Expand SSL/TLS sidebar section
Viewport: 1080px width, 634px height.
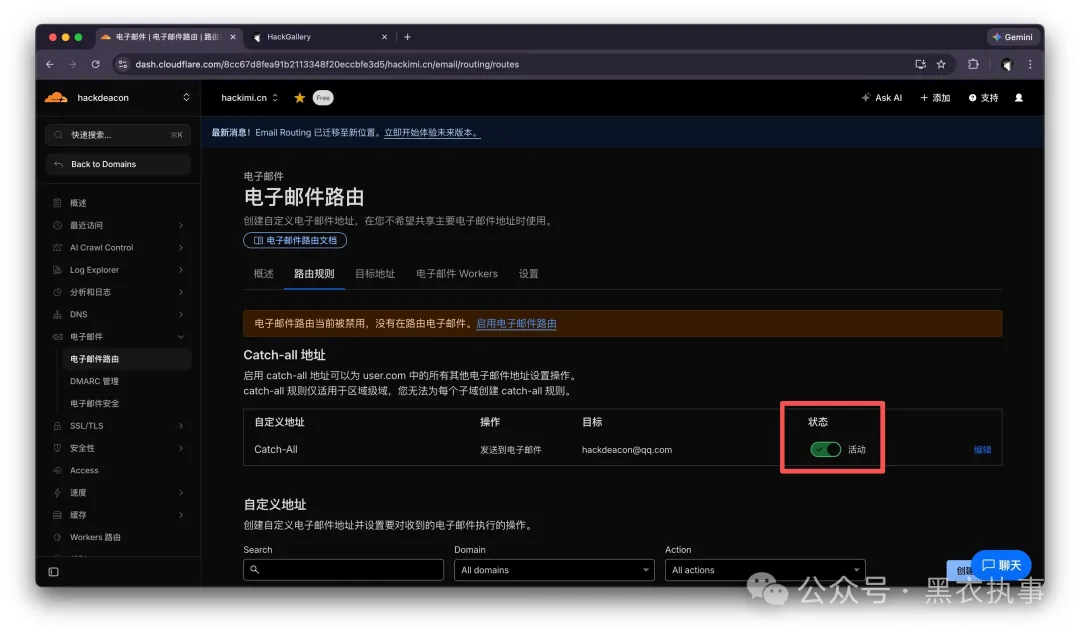click(118, 425)
